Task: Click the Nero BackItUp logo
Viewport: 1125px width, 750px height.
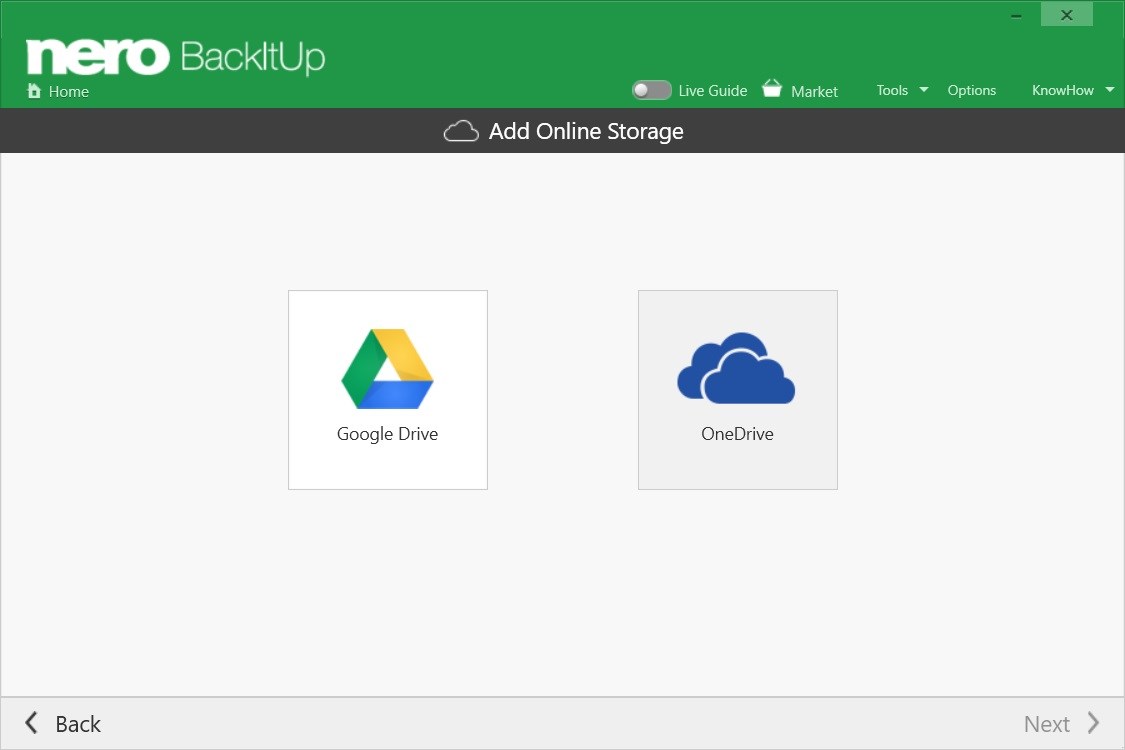Action: pyautogui.click(x=176, y=57)
